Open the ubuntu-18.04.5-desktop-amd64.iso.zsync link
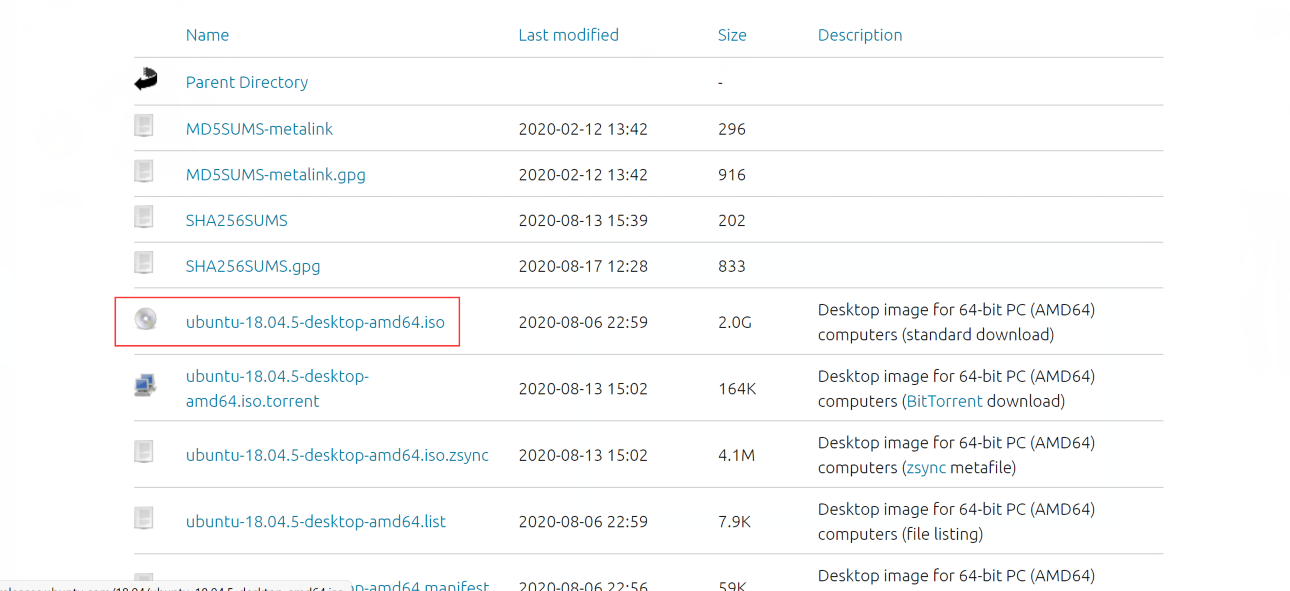Viewport: 1290px width, 591px height. 337,455
